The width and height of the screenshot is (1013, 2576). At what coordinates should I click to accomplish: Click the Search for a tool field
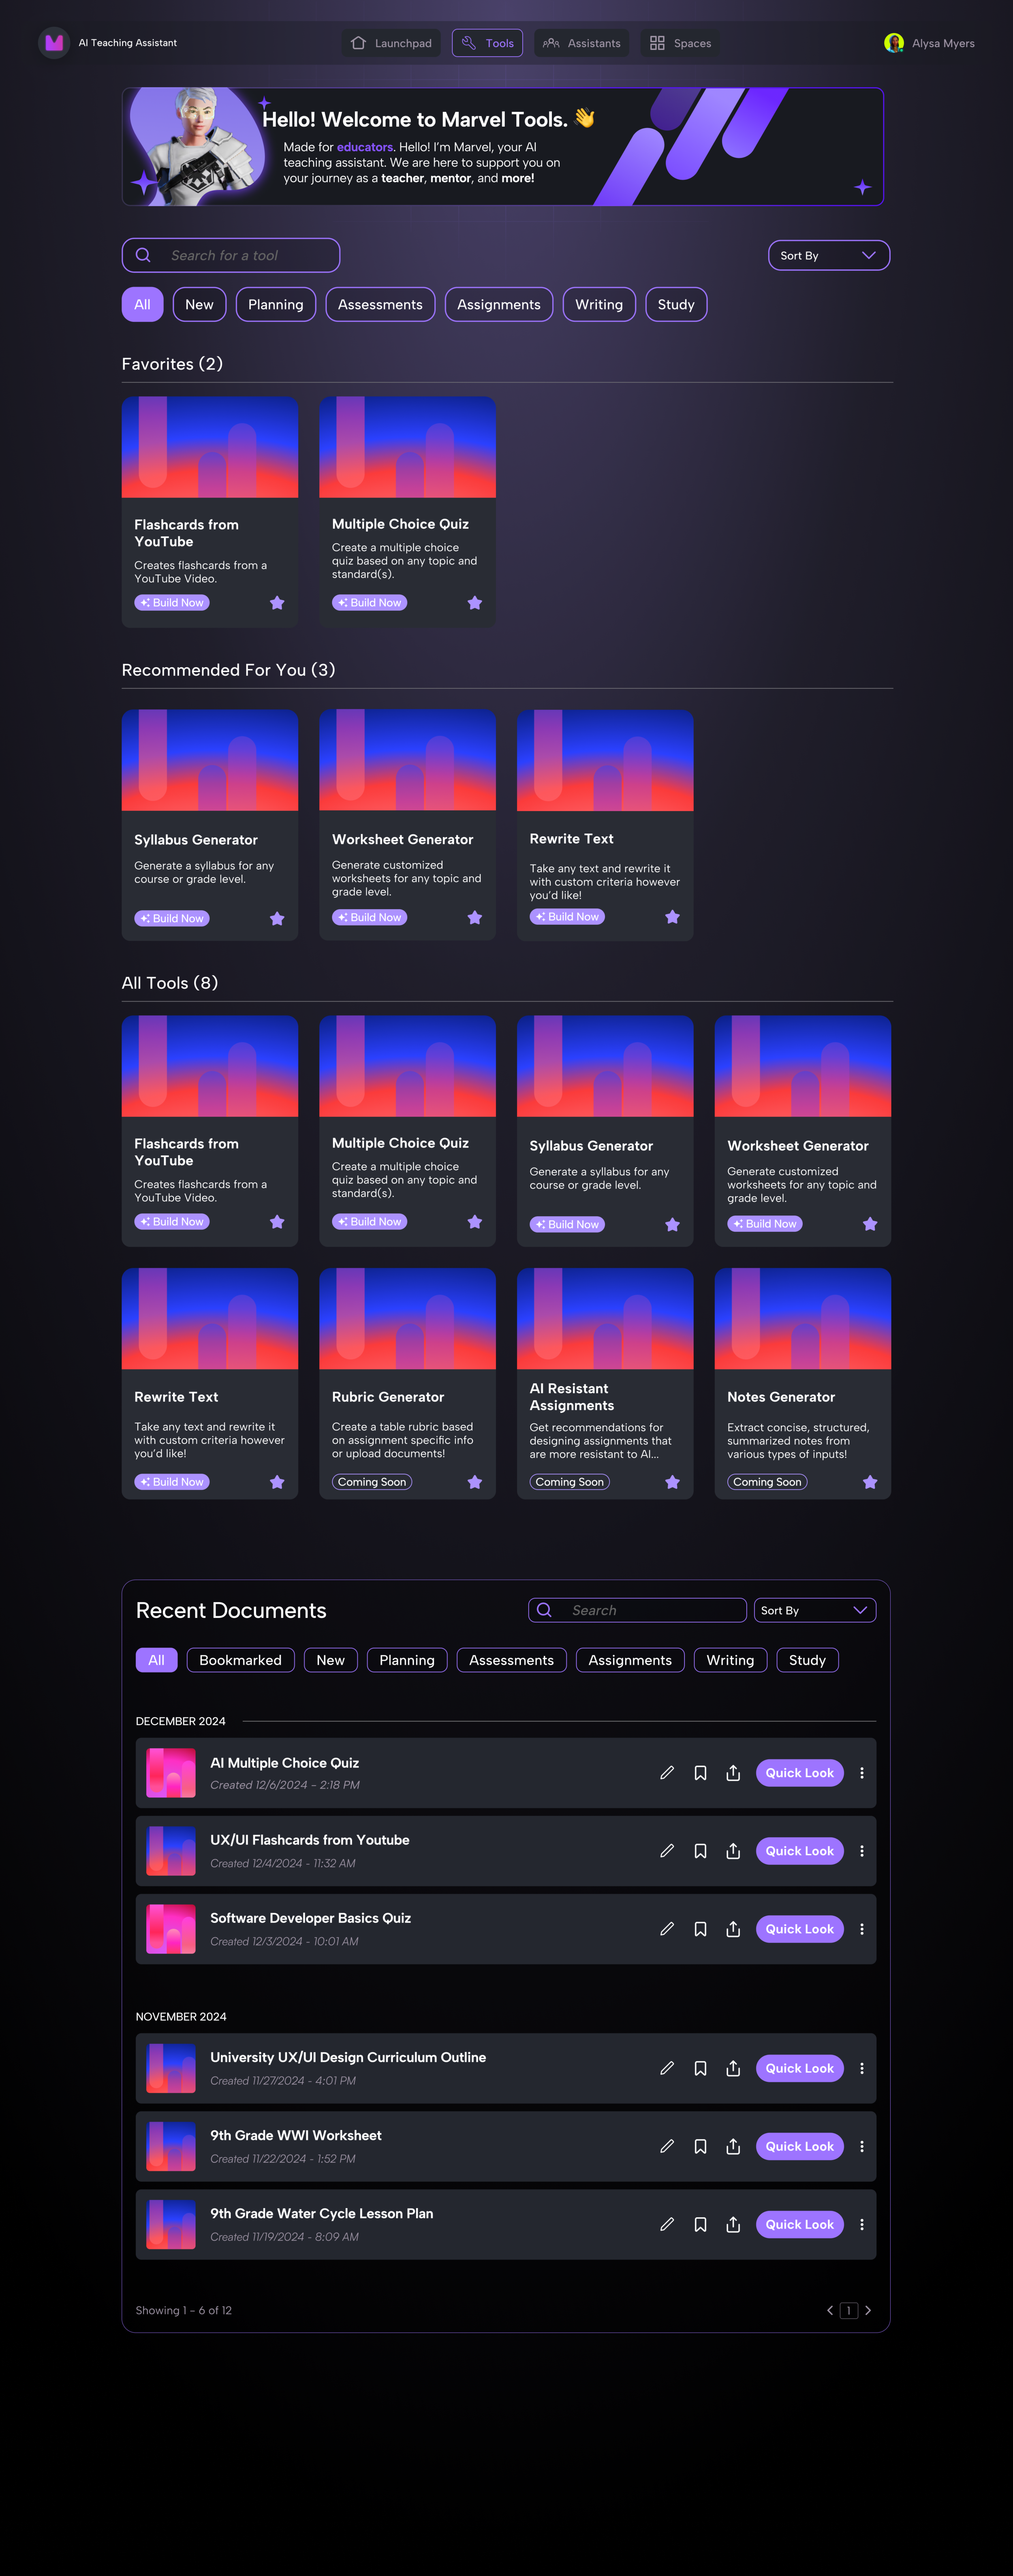coord(231,255)
